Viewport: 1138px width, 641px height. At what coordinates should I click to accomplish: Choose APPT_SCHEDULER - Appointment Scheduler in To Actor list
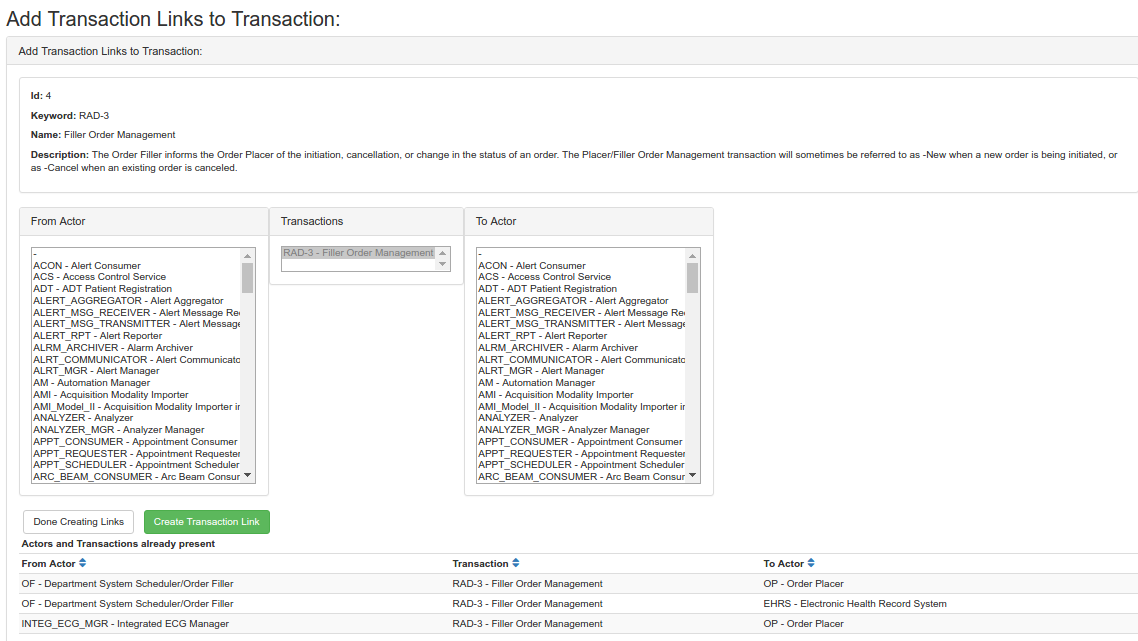(x=581, y=465)
